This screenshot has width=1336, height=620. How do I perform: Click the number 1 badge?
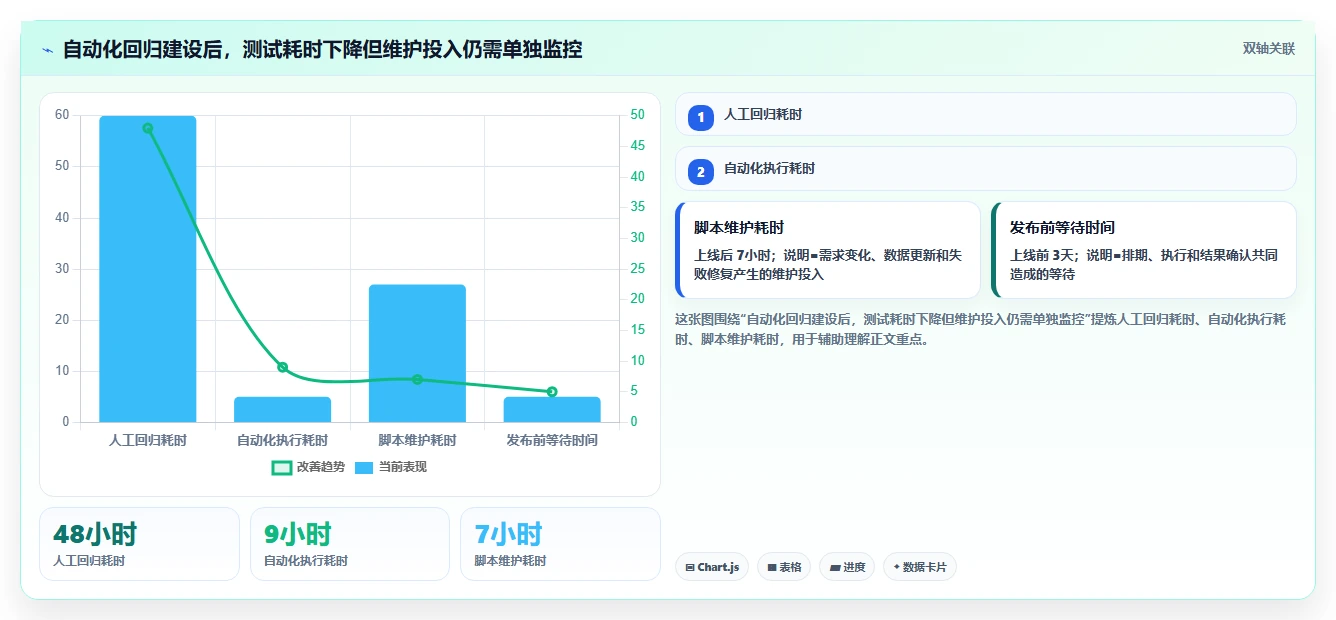[x=701, y=117]
